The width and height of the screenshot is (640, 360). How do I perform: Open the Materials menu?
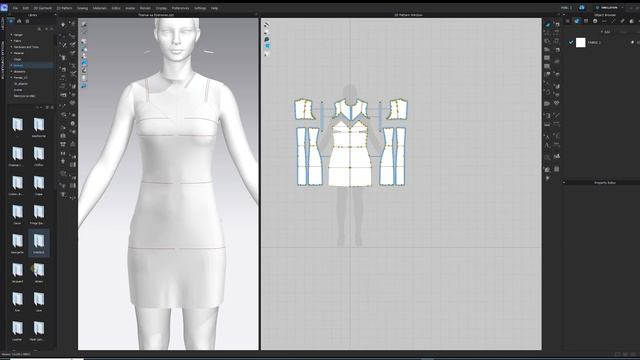point(99,8)
